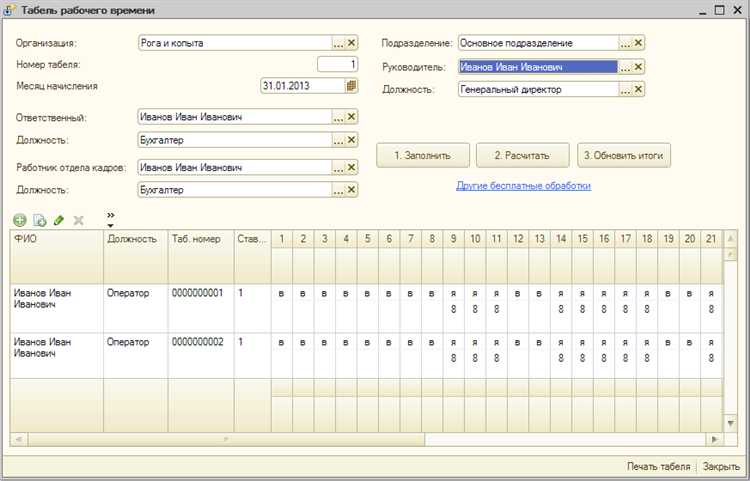Open selection list for Подразделение field
The width and height of the screenshot is (750, 481).
pyautogui.click(x=625, y=43)
